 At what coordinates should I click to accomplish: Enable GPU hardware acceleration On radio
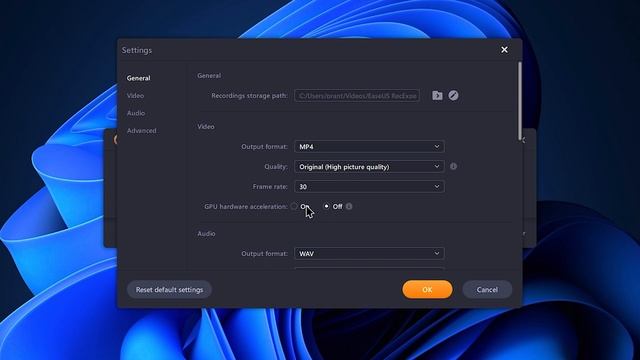[x=294, y=207]
